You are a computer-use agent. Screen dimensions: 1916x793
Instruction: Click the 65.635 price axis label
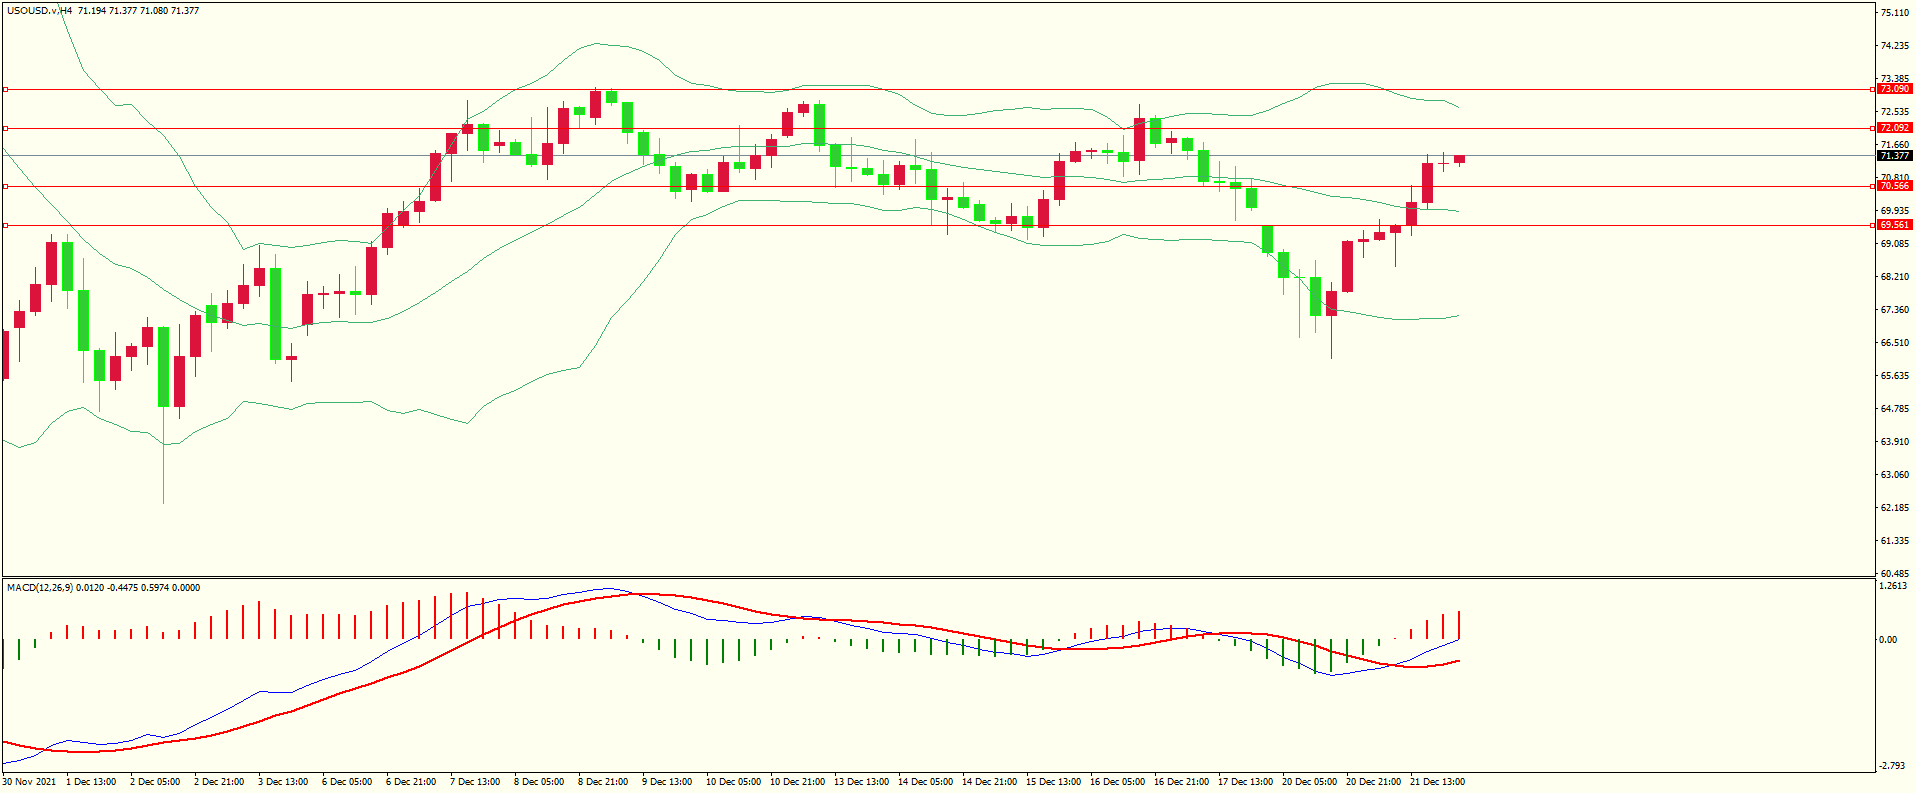(1894, 376)
